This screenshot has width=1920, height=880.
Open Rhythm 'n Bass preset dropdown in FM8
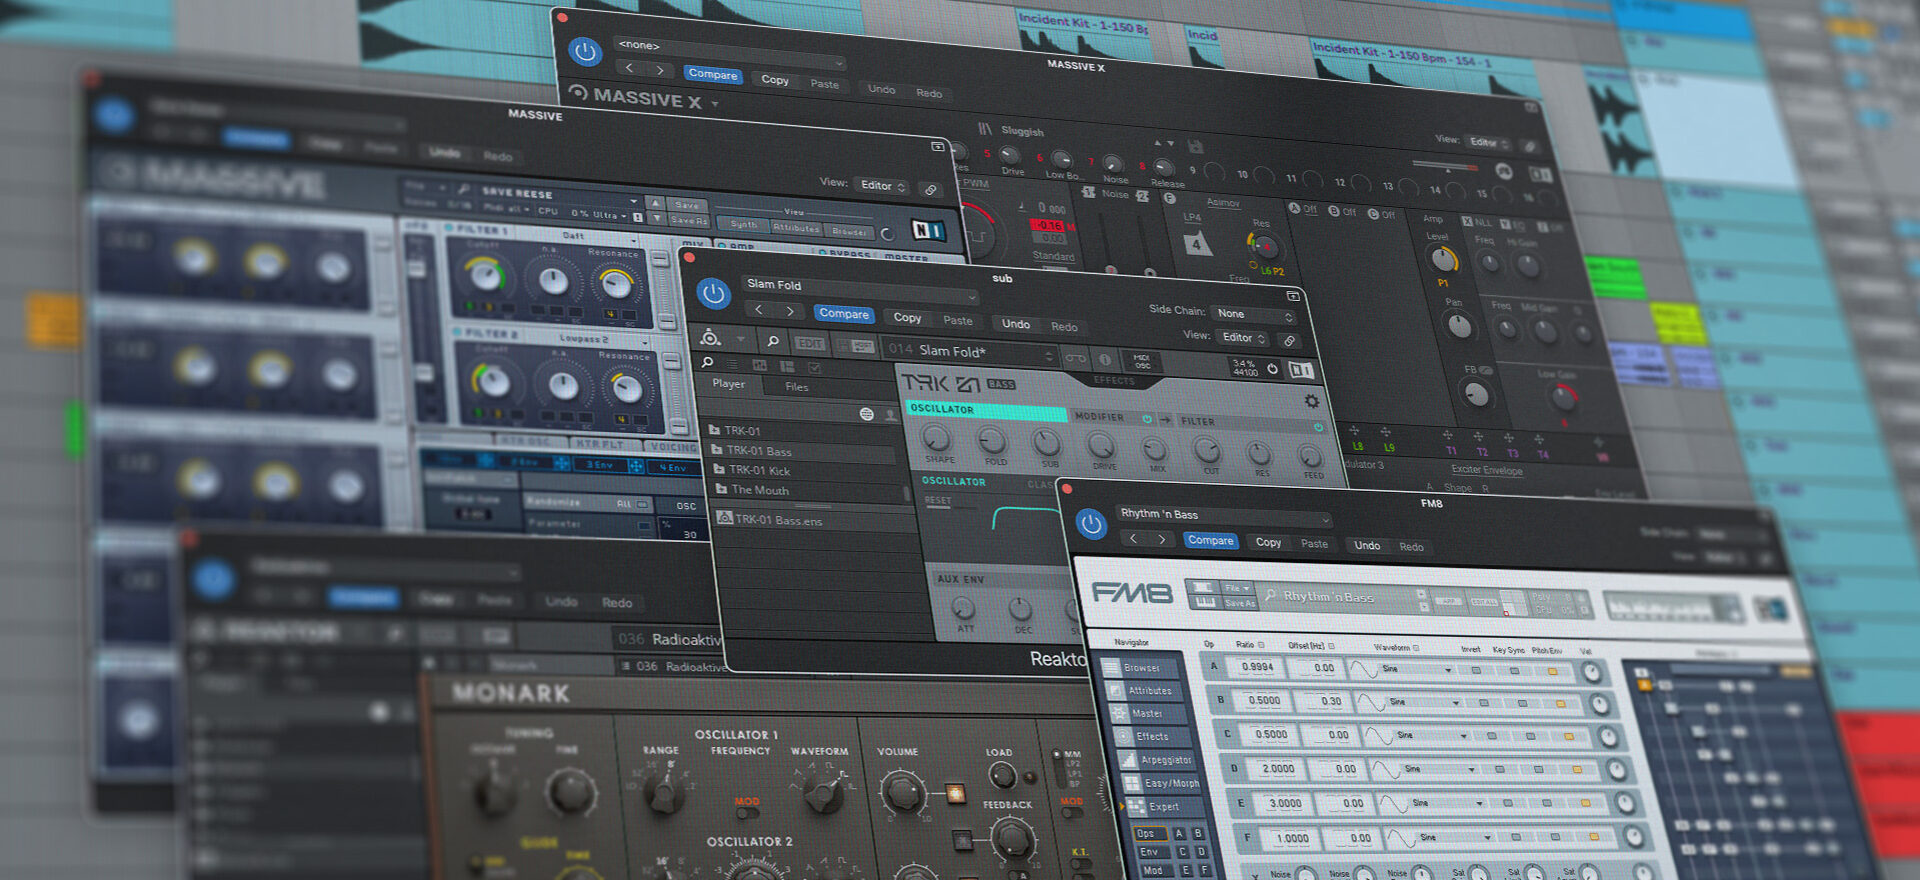(x=1223, y=516)
